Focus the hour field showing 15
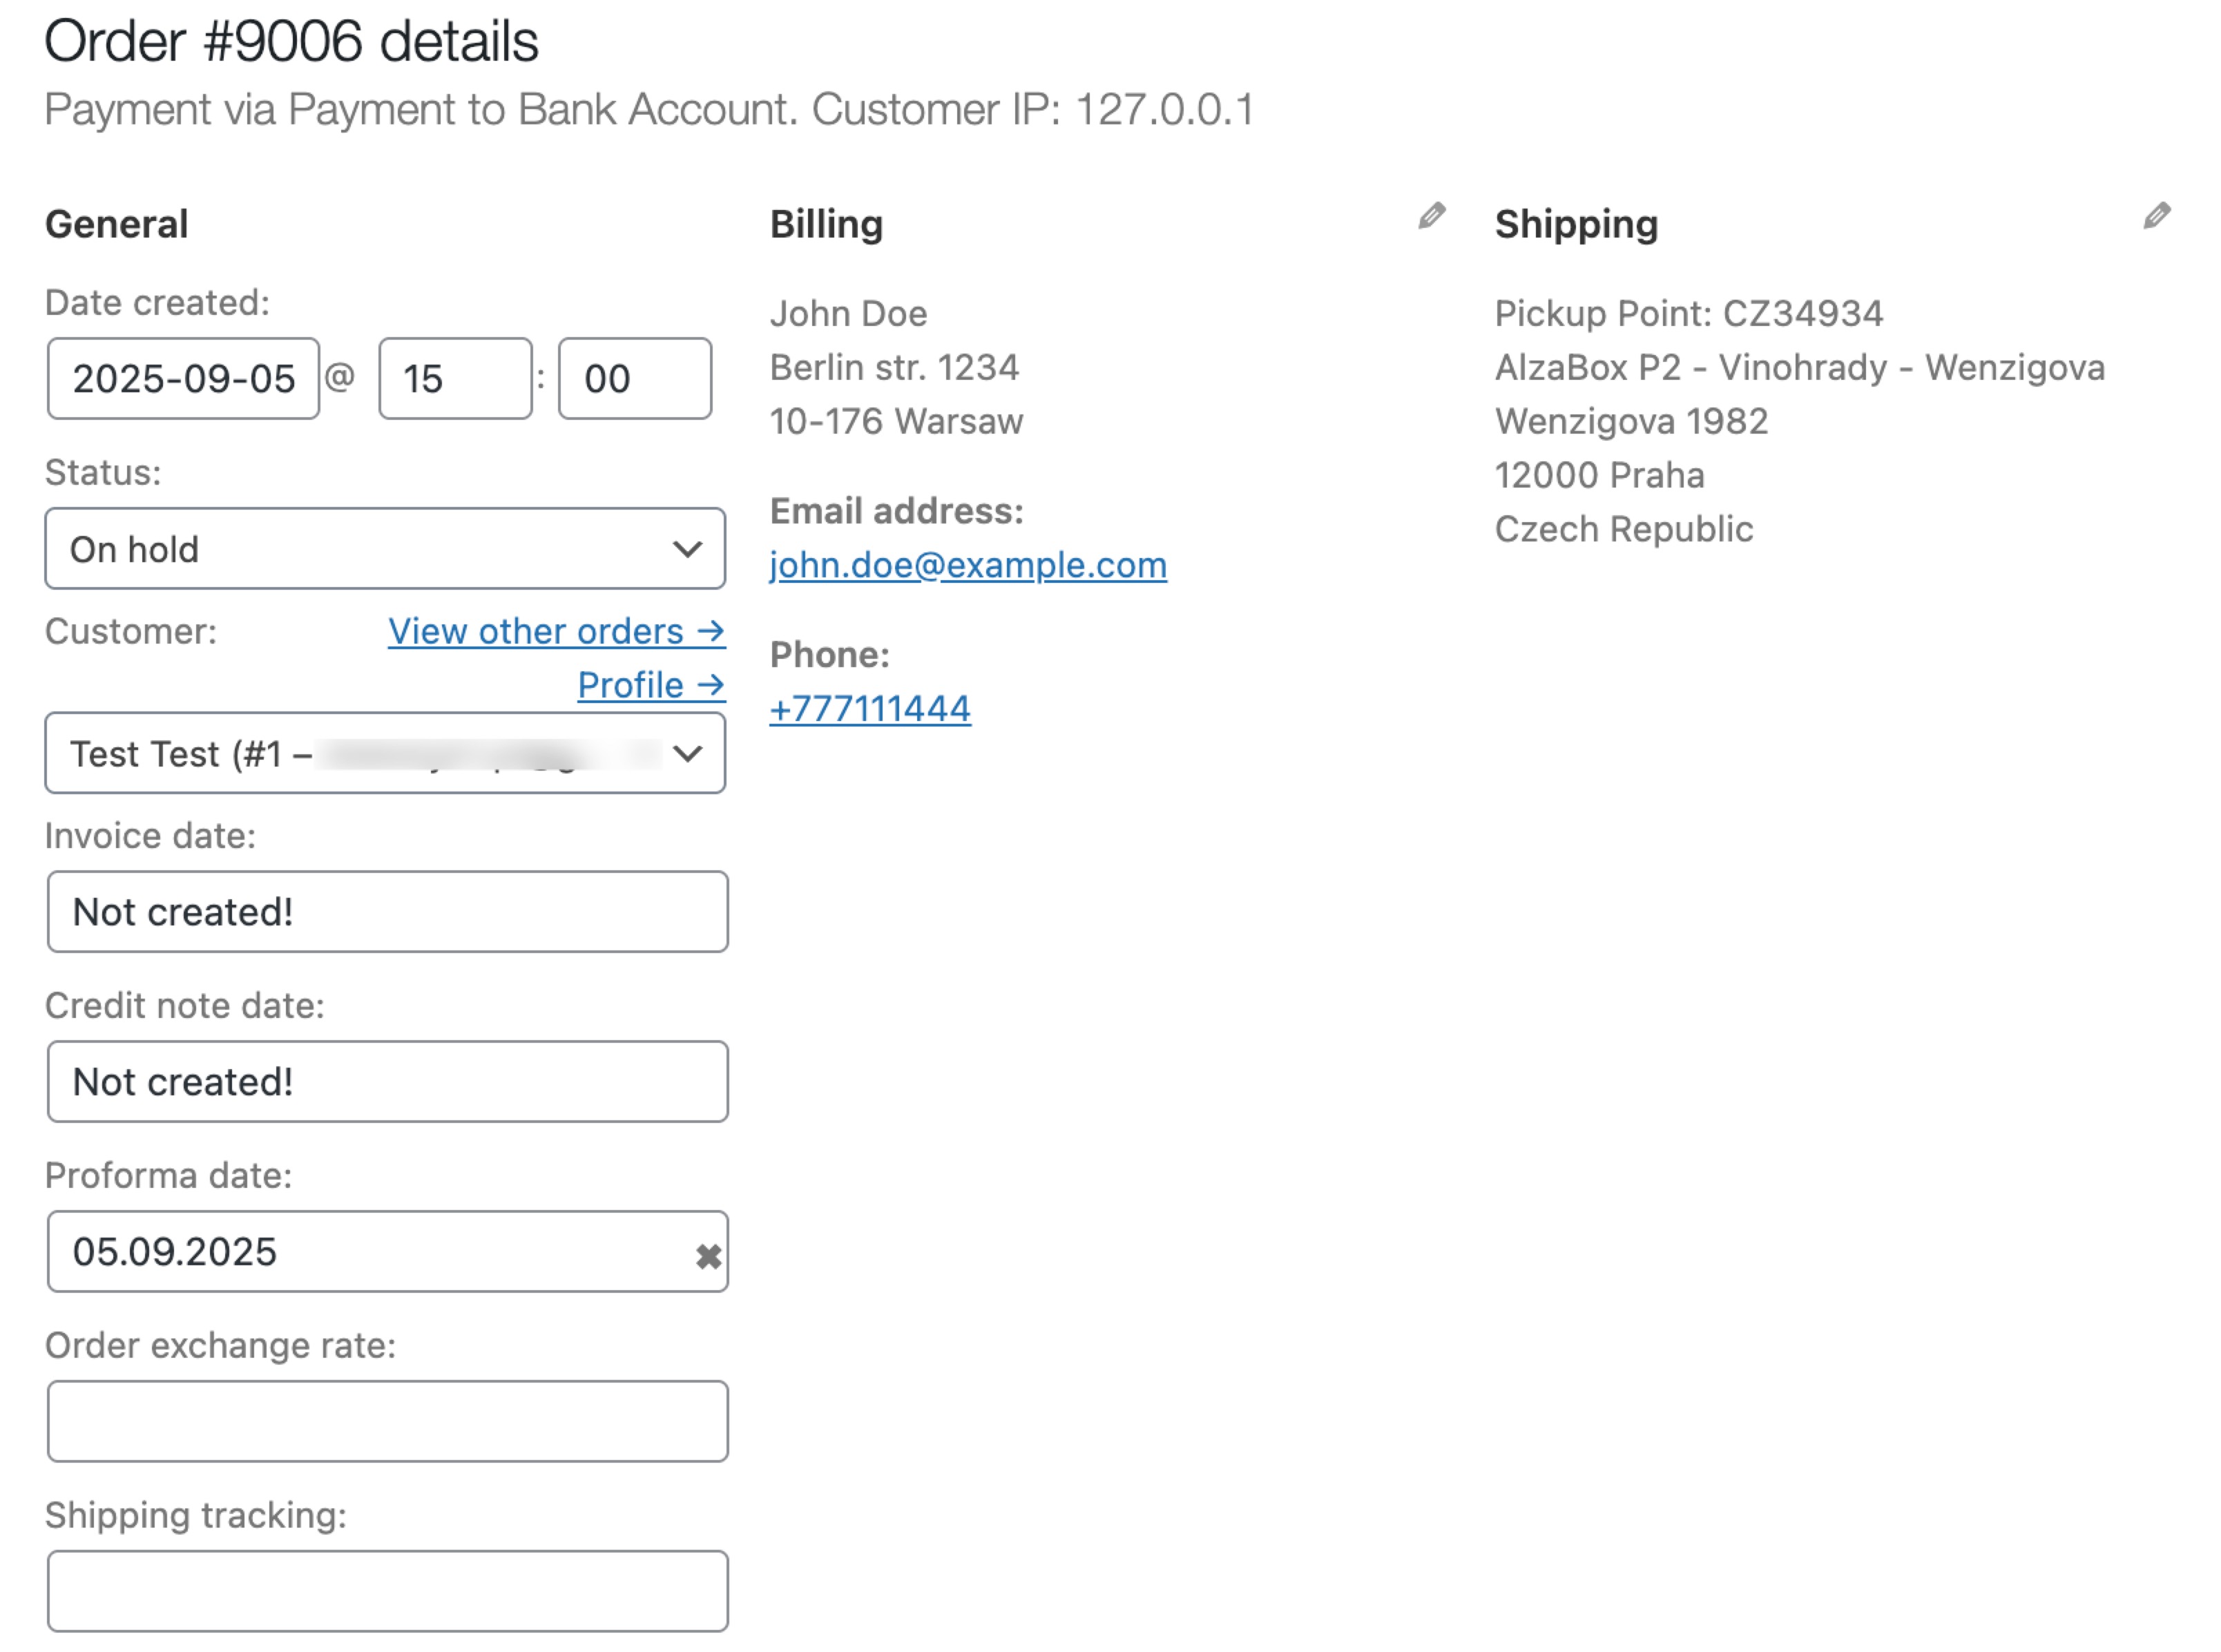The height and width of the screenshot is (1652, 2221). point(455,379)
